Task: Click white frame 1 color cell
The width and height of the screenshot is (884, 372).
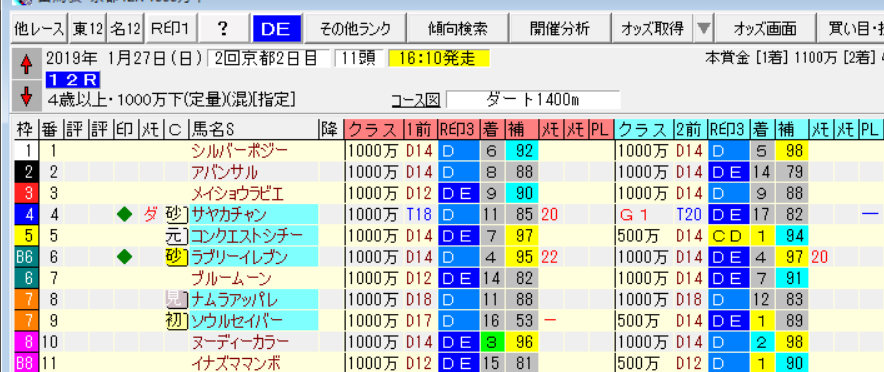Action: (25, 150)
